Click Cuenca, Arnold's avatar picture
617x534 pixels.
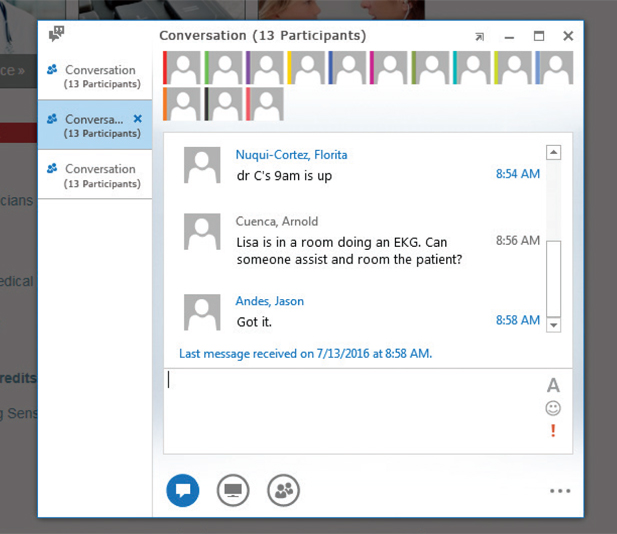(202, 232)
